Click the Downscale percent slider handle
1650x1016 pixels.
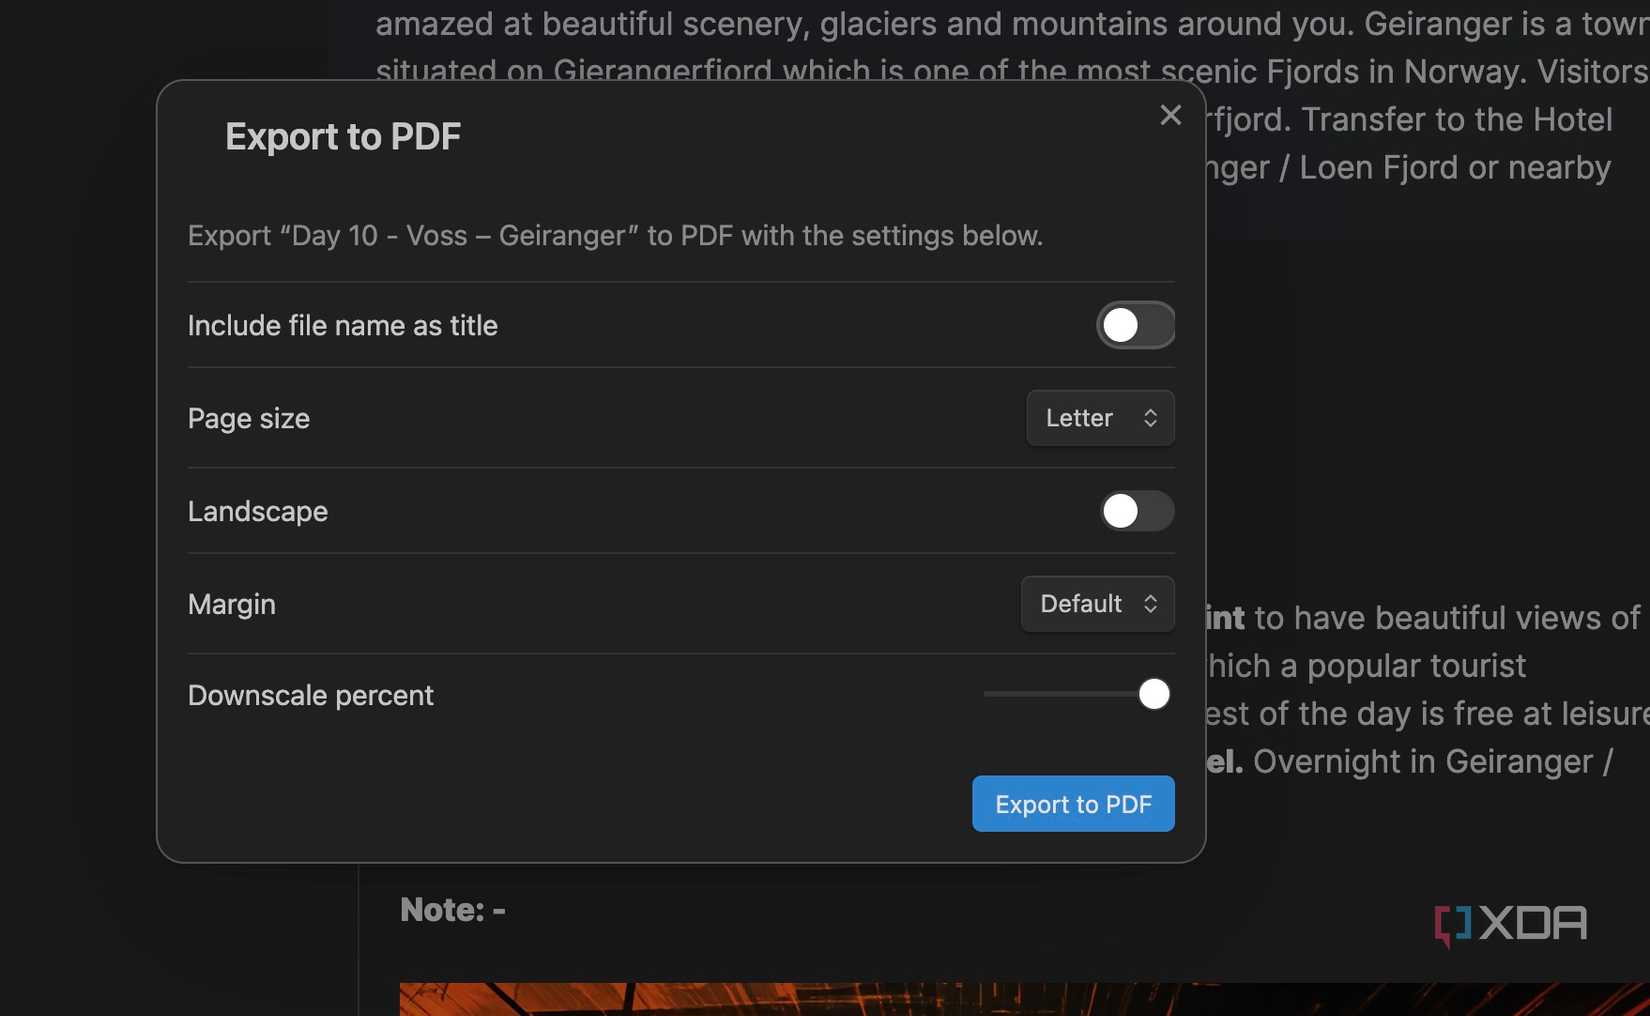coord(1154,694)
